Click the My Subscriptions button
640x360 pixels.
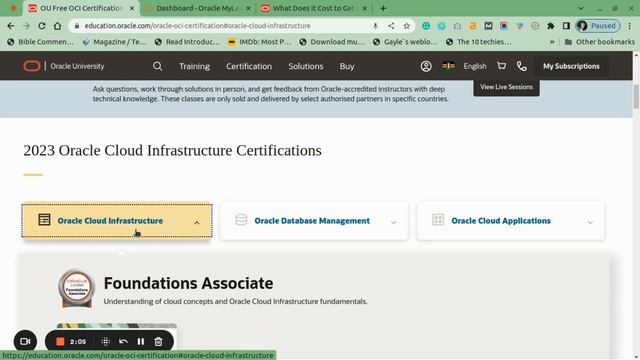[571, 66]
